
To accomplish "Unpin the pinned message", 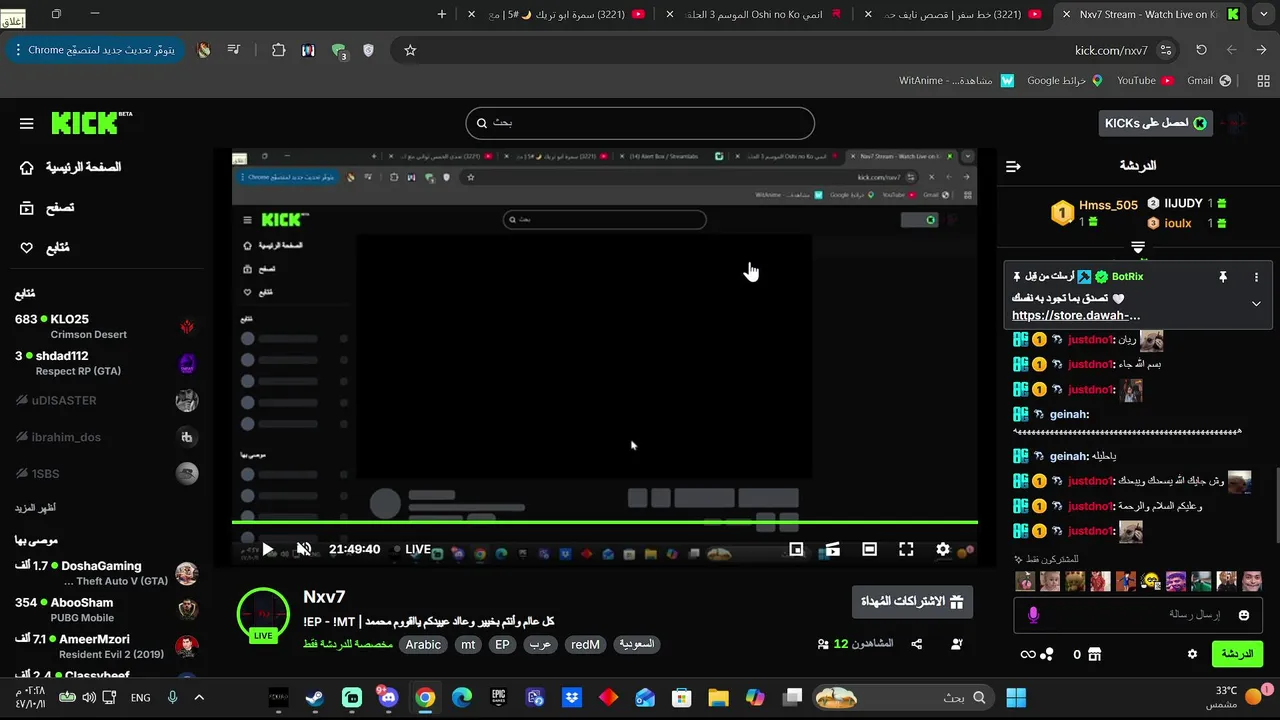I will (x=1222, y=277).
